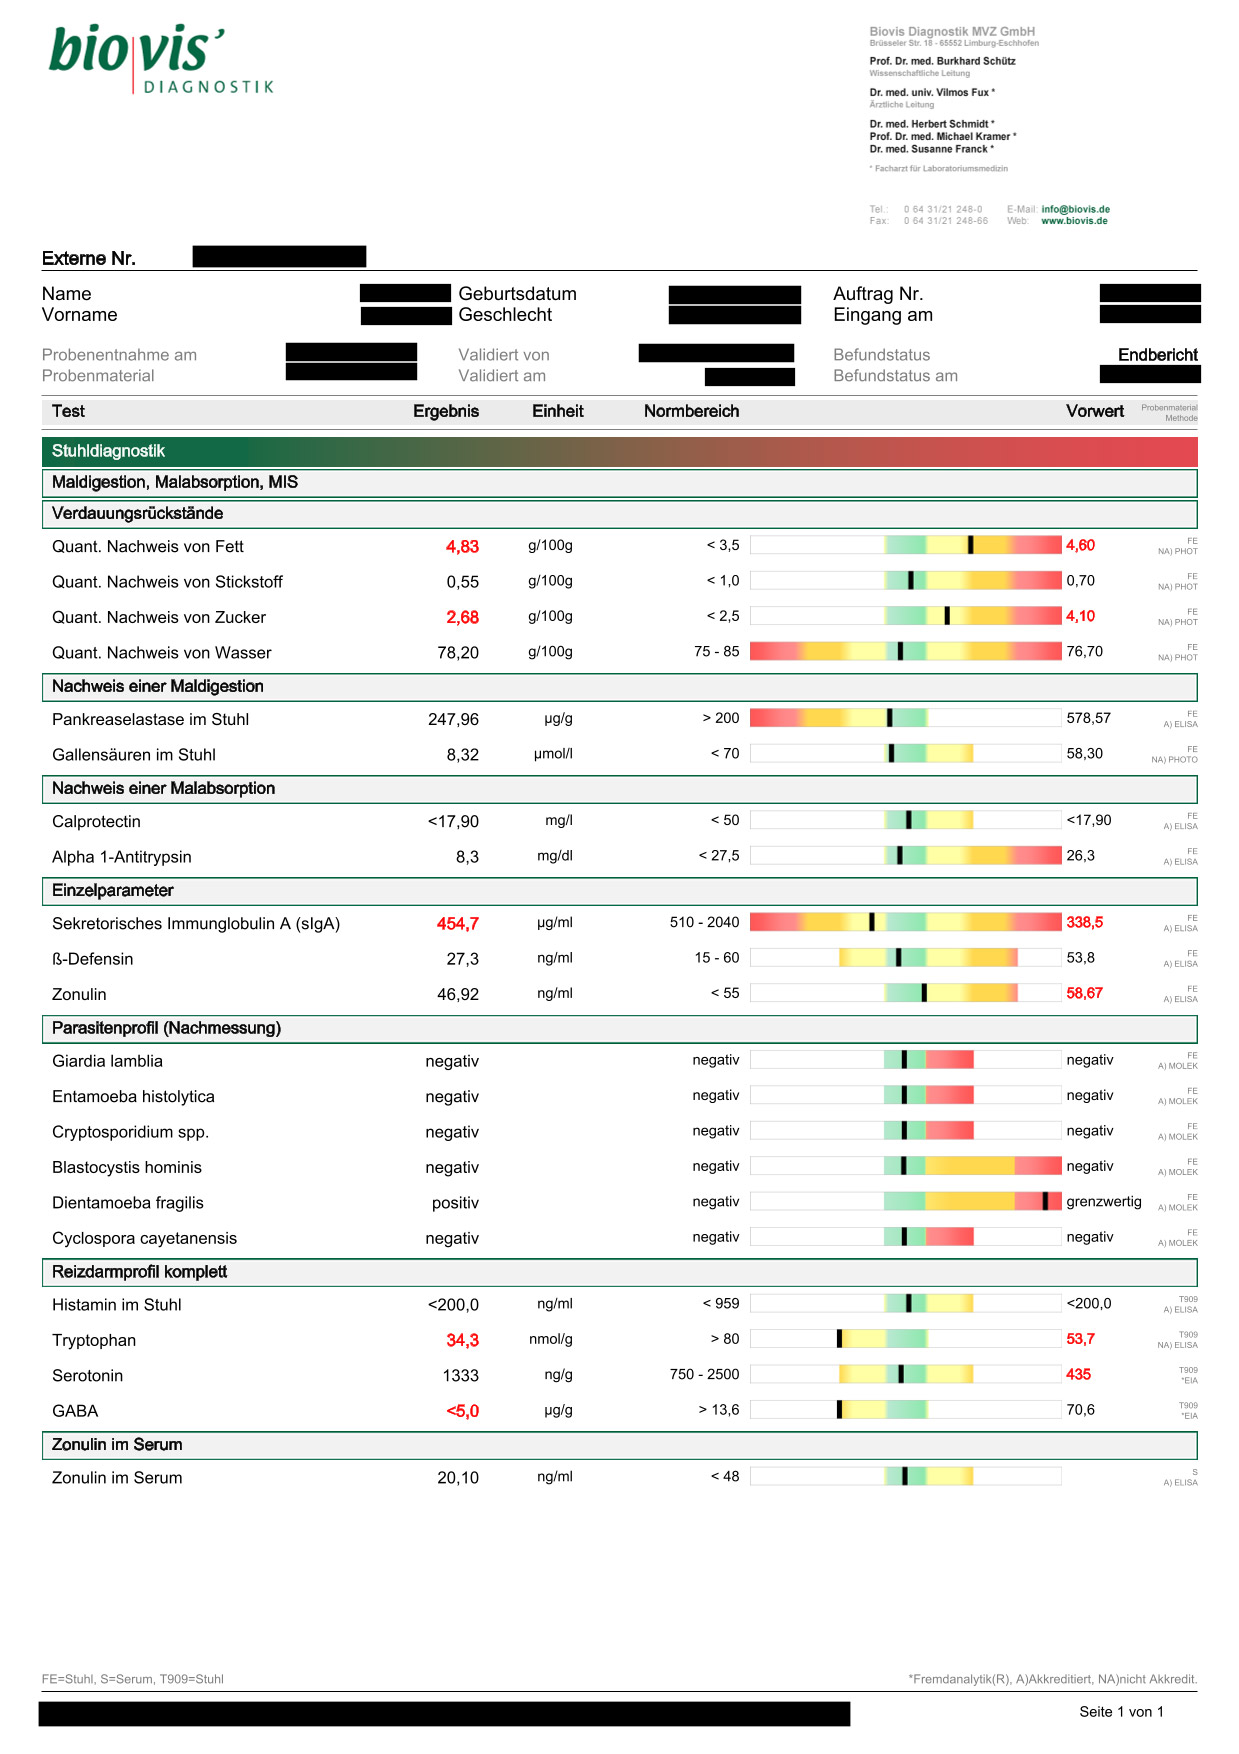
Task: Click the biovis Diagnostik logo
Action: pyautogui.click(x=160, y=58)
